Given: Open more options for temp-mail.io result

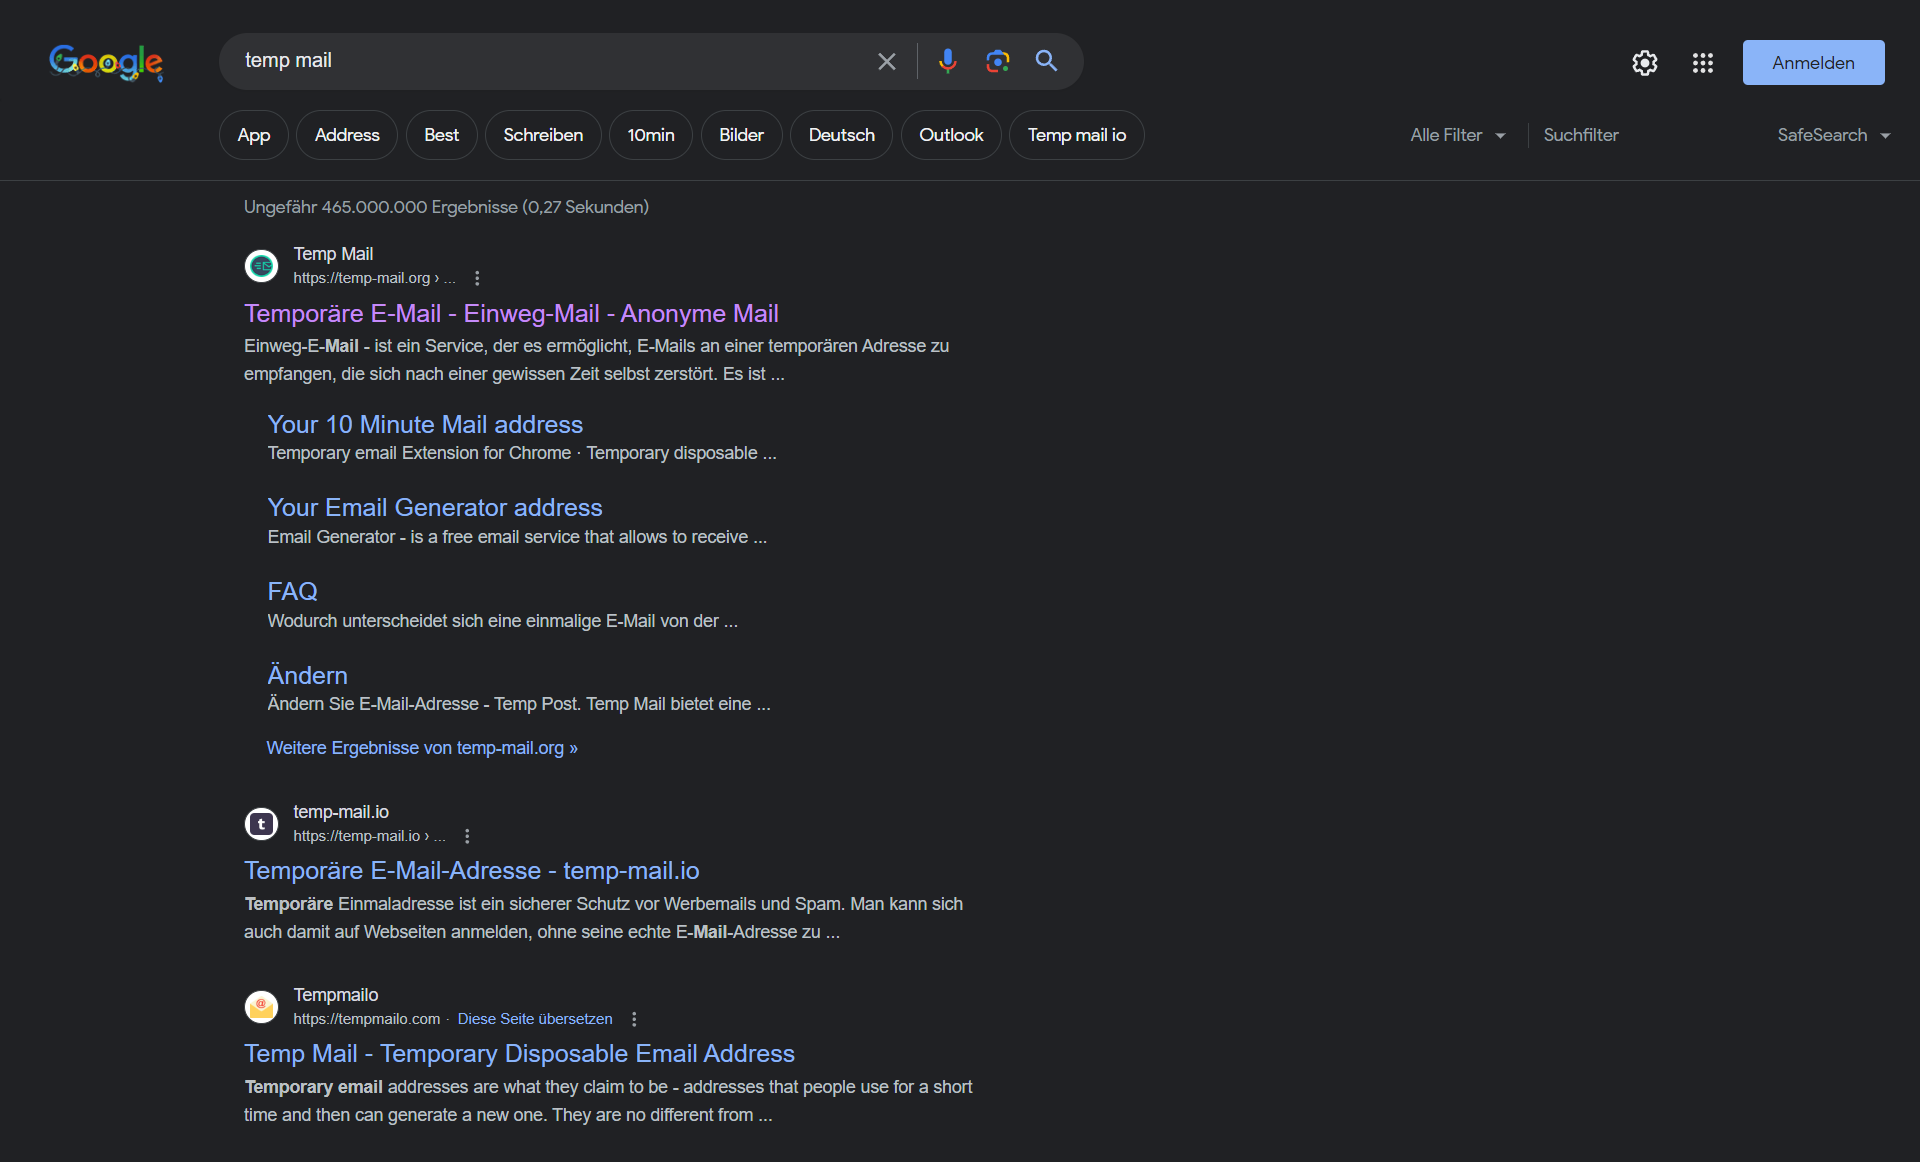Looking at the screenshot, I should tap(467, 836).
